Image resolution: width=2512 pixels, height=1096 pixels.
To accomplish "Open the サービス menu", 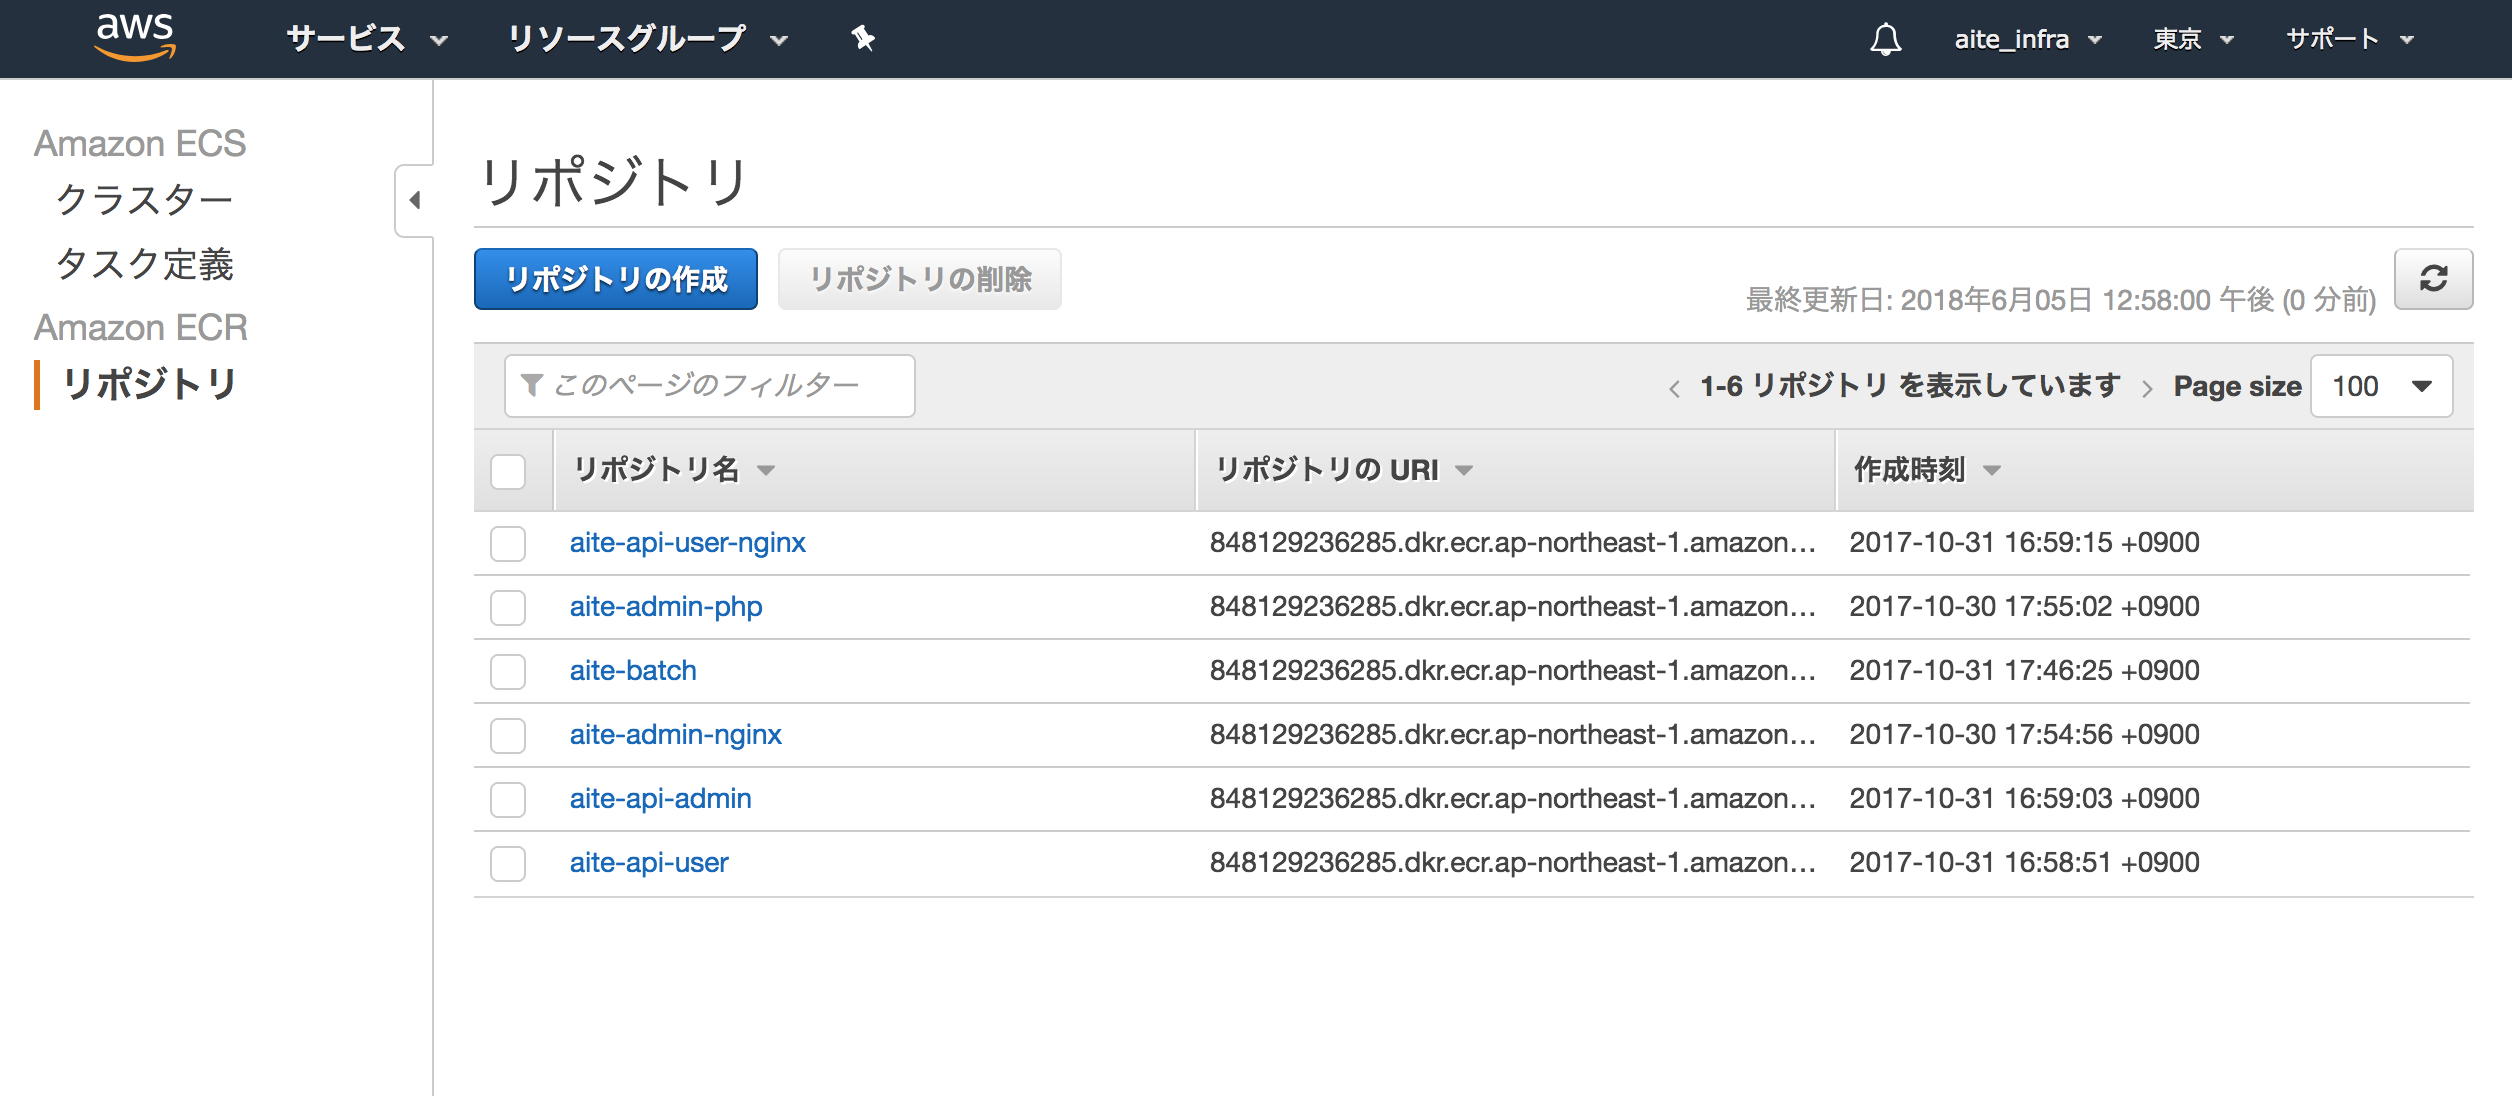I will 367,39.
